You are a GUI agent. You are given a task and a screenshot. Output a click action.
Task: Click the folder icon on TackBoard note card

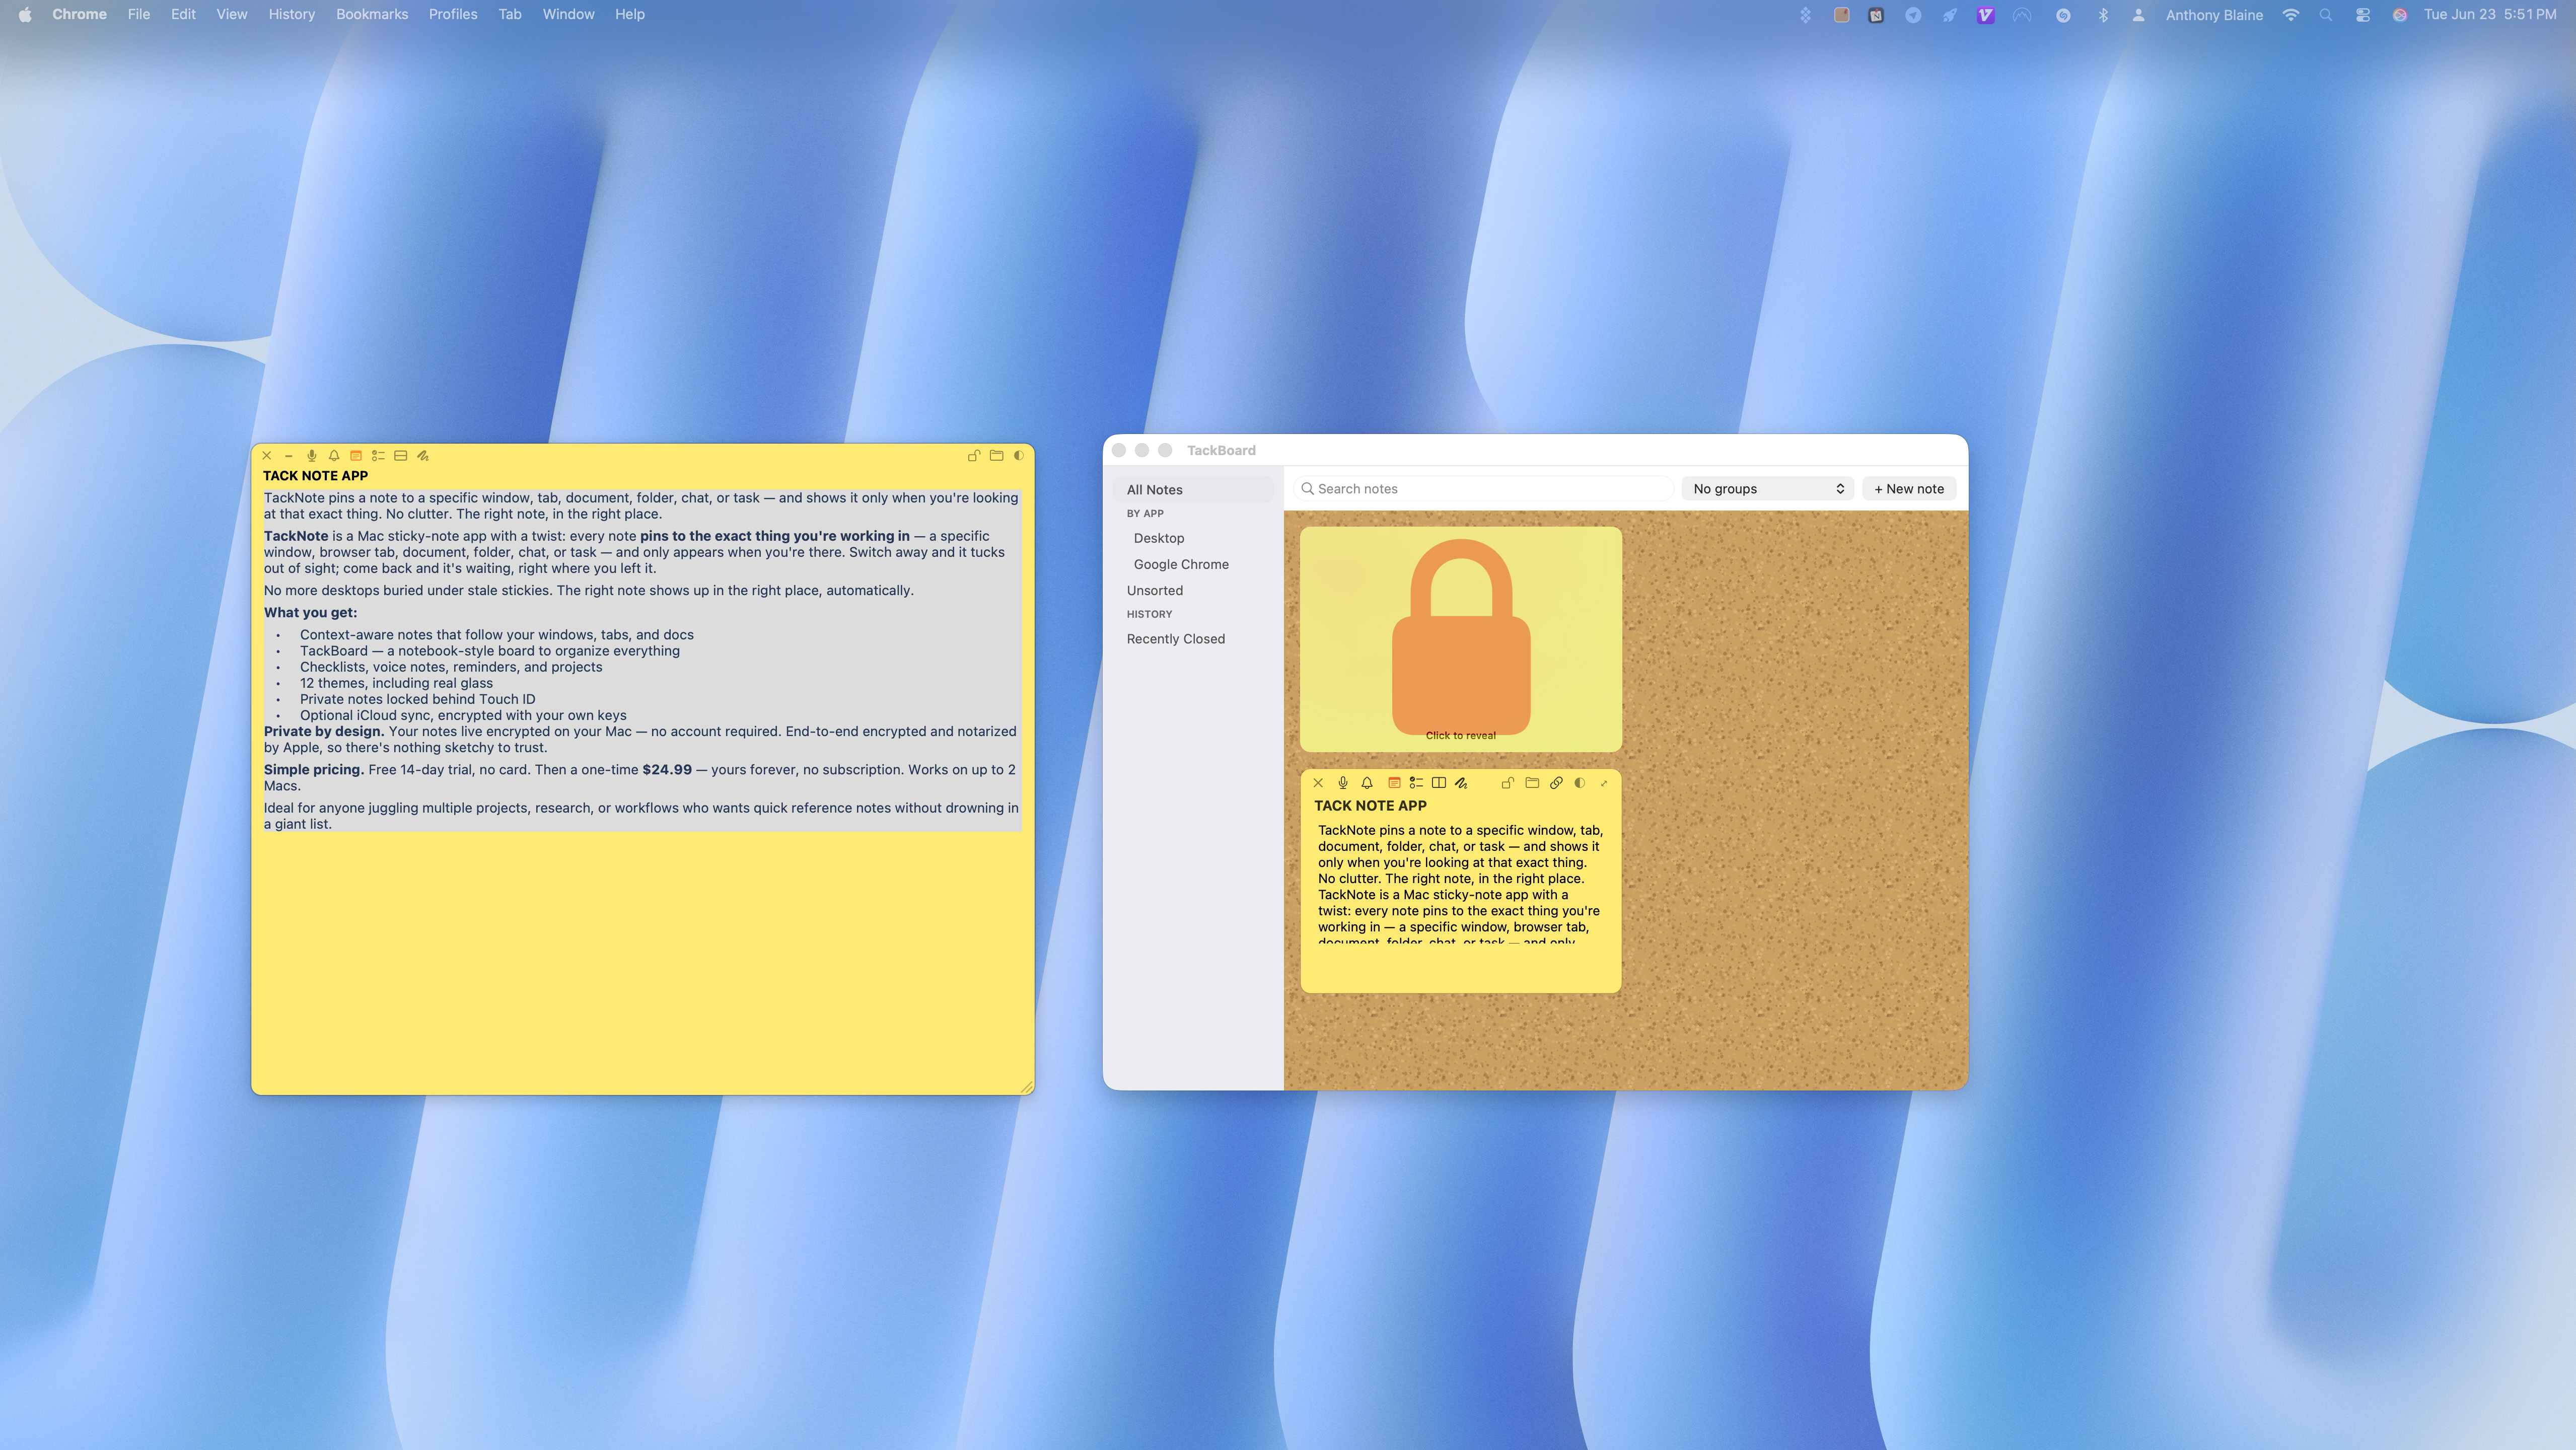[x=1532, y=783]
